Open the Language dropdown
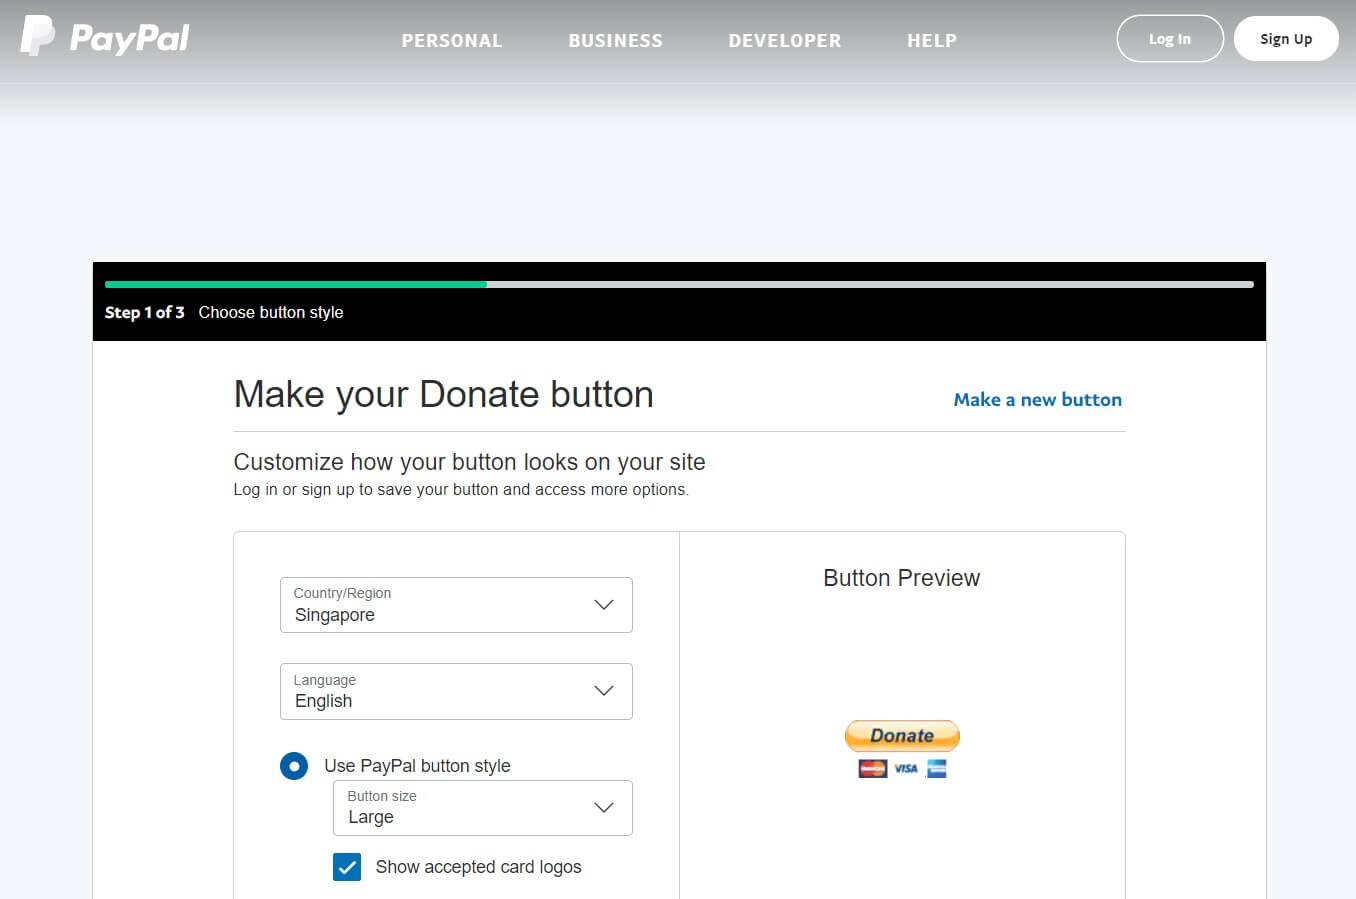 click(x=456, y=691)
